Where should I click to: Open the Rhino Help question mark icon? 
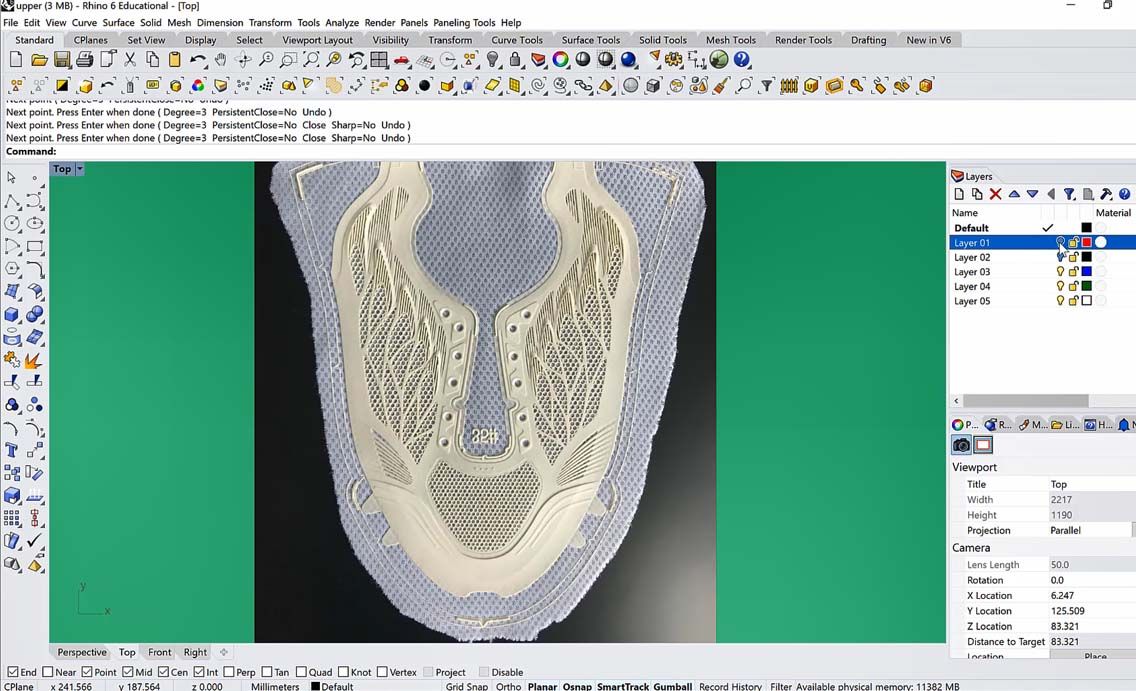[x=742, y=60]
